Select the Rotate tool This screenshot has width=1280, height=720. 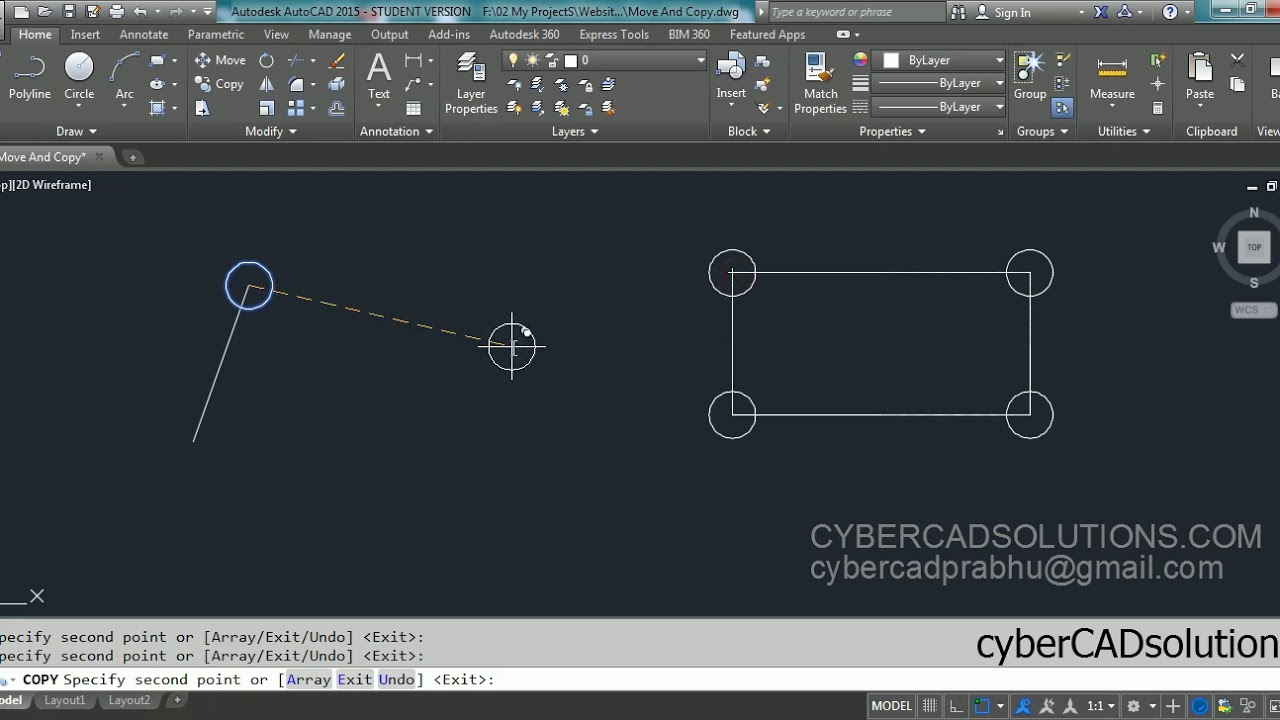266,60
